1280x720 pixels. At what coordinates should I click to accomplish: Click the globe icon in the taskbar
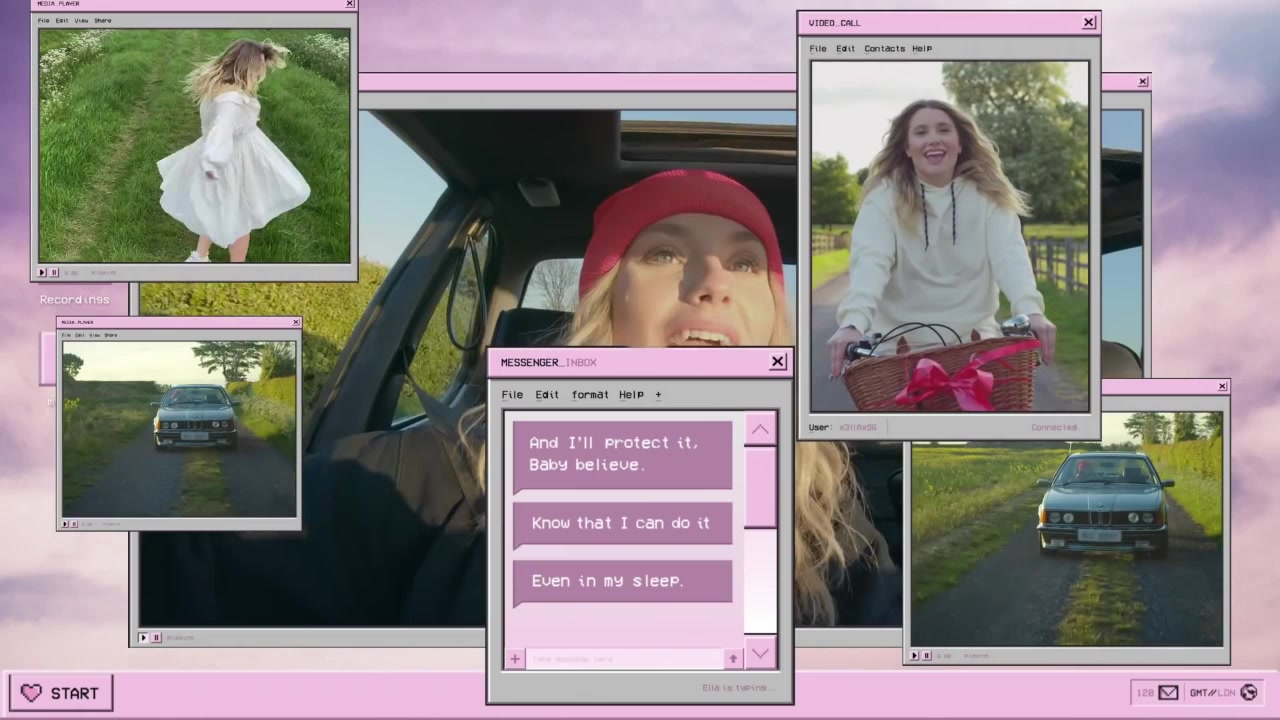1249,692
